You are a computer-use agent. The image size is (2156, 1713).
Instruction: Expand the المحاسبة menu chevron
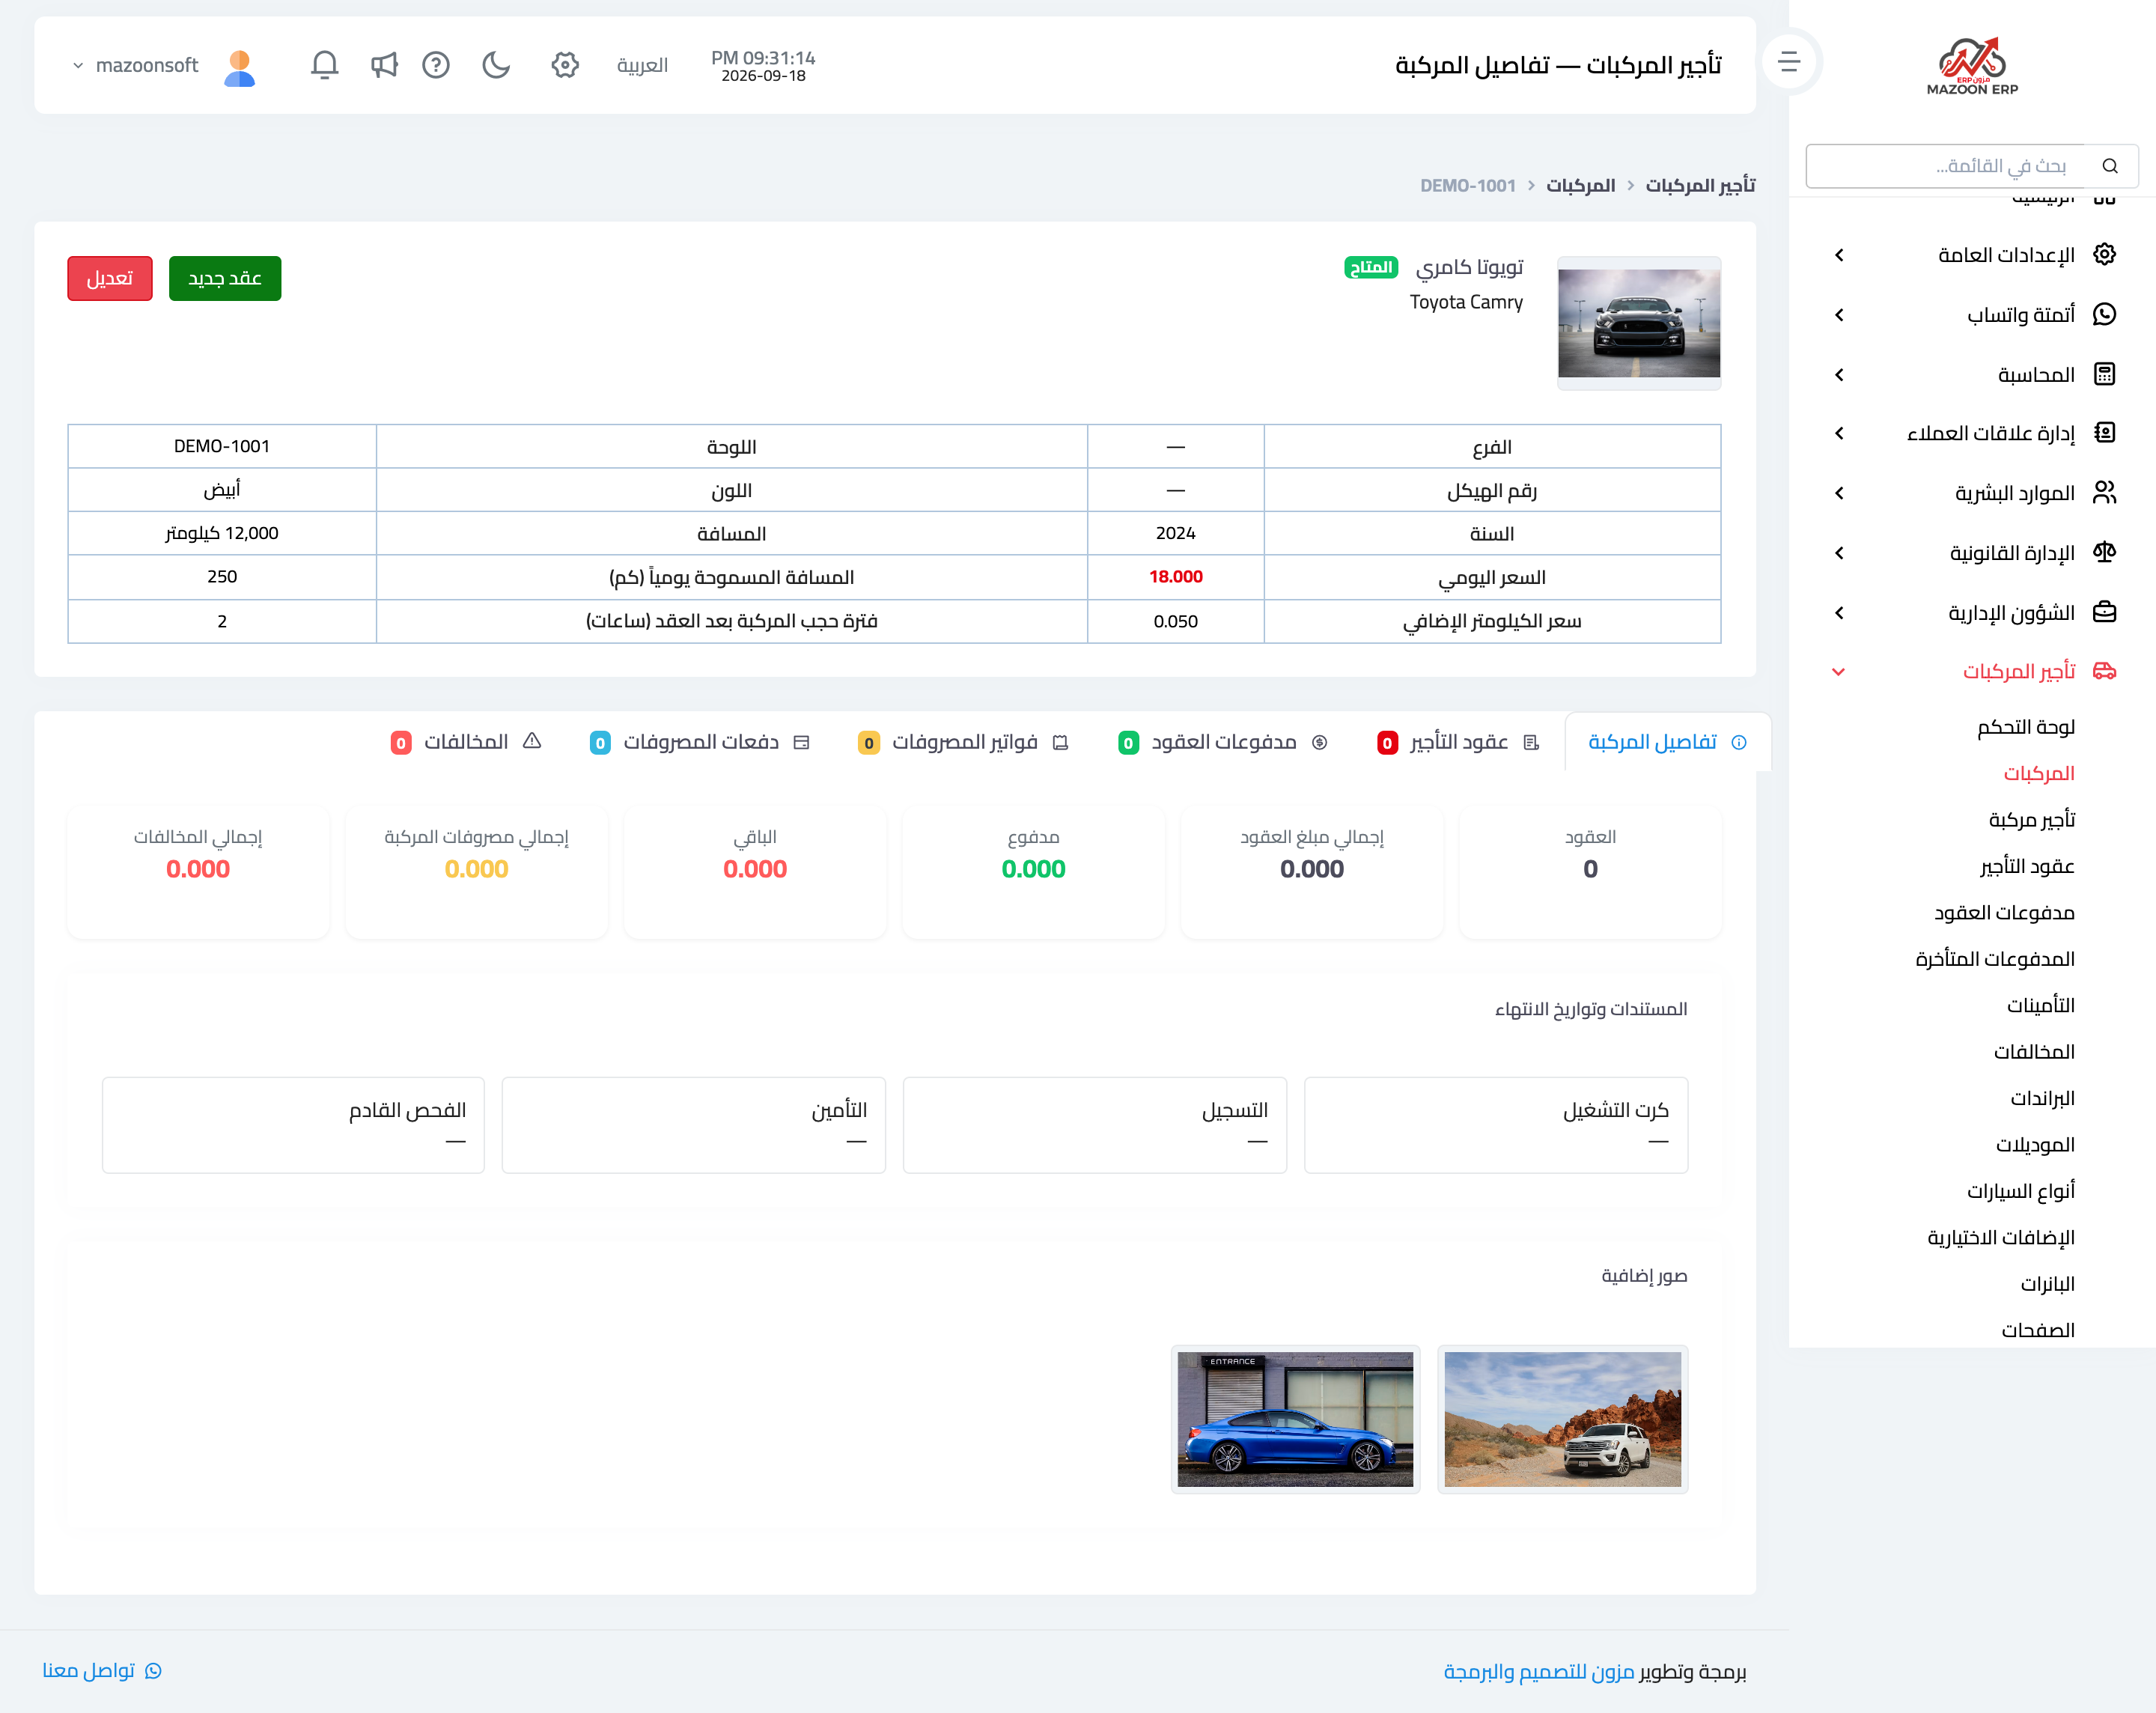click(1839, 375)
